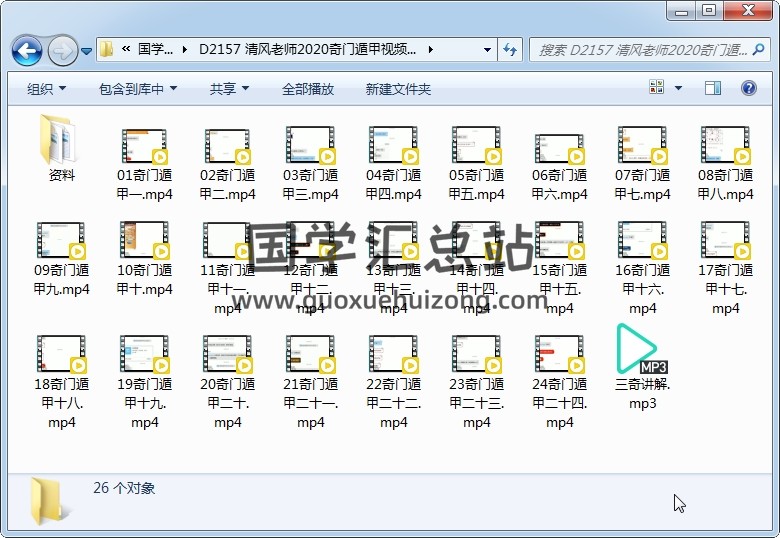Image resolution: width=780 pixels, height=538 pixels.
Task: Expand address bar history dropdown
Action: (488, 49)
